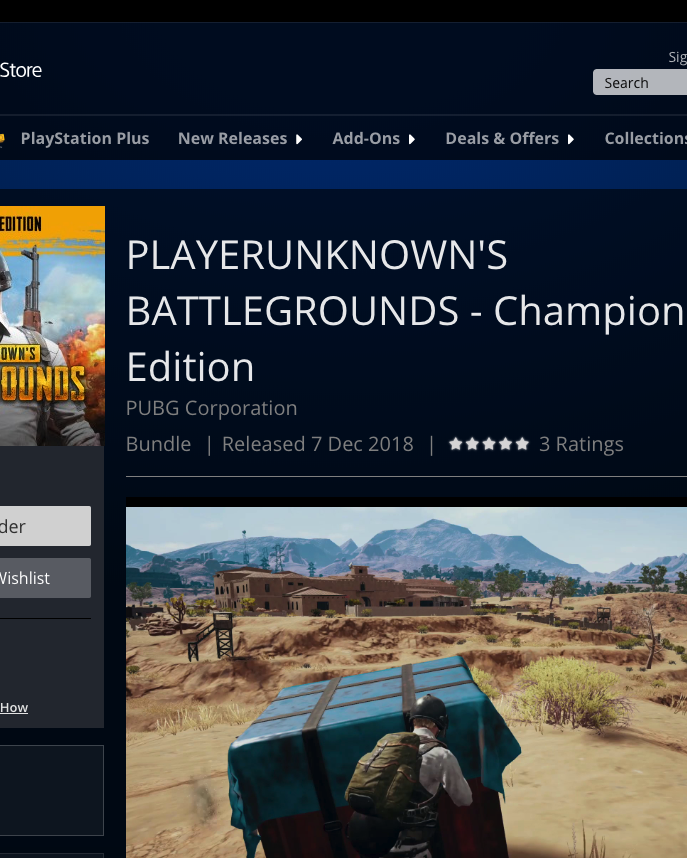Click the 3 Ratings count text

pyautogui.click(x=581, y=444)
